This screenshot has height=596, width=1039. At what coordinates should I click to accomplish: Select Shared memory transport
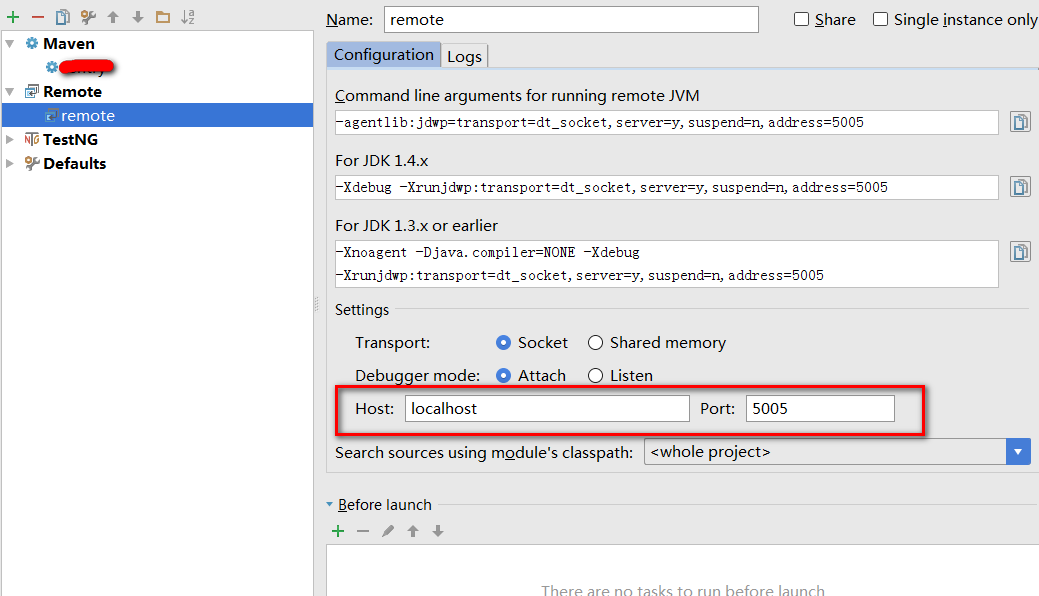(596, 343)
